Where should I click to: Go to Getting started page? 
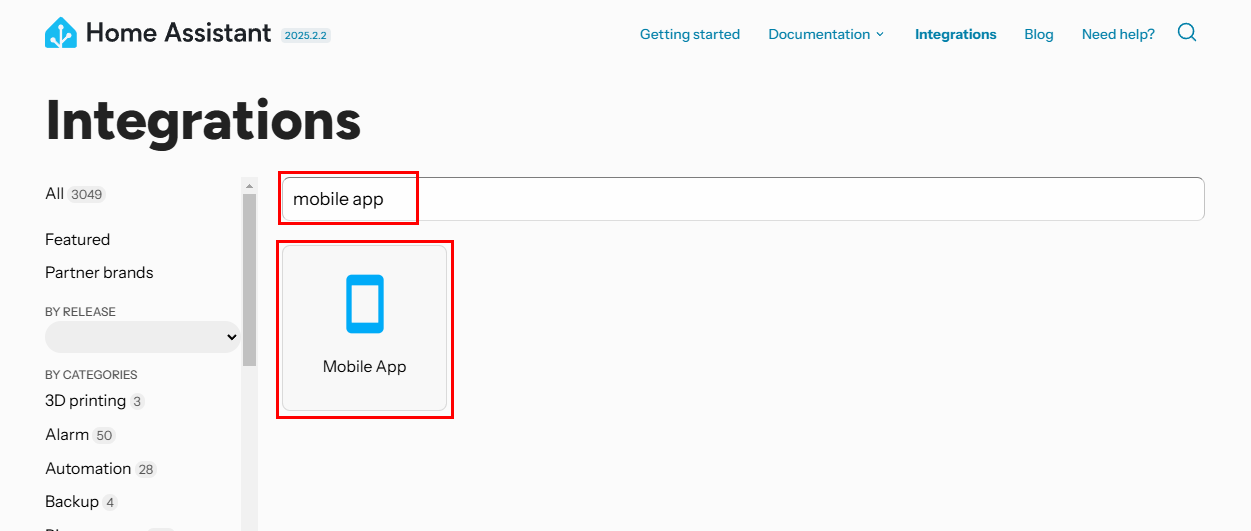690,34
